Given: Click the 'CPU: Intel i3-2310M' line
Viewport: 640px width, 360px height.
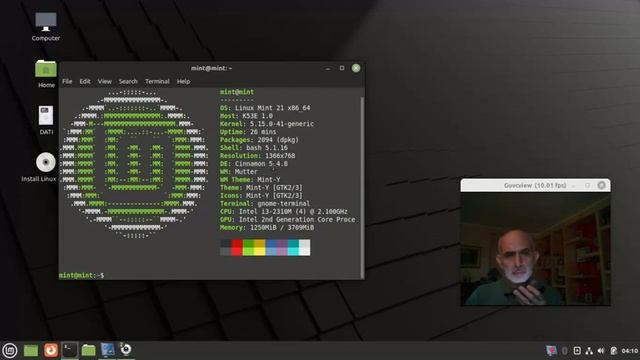Looking at the screenshot, I should [284, 211].
